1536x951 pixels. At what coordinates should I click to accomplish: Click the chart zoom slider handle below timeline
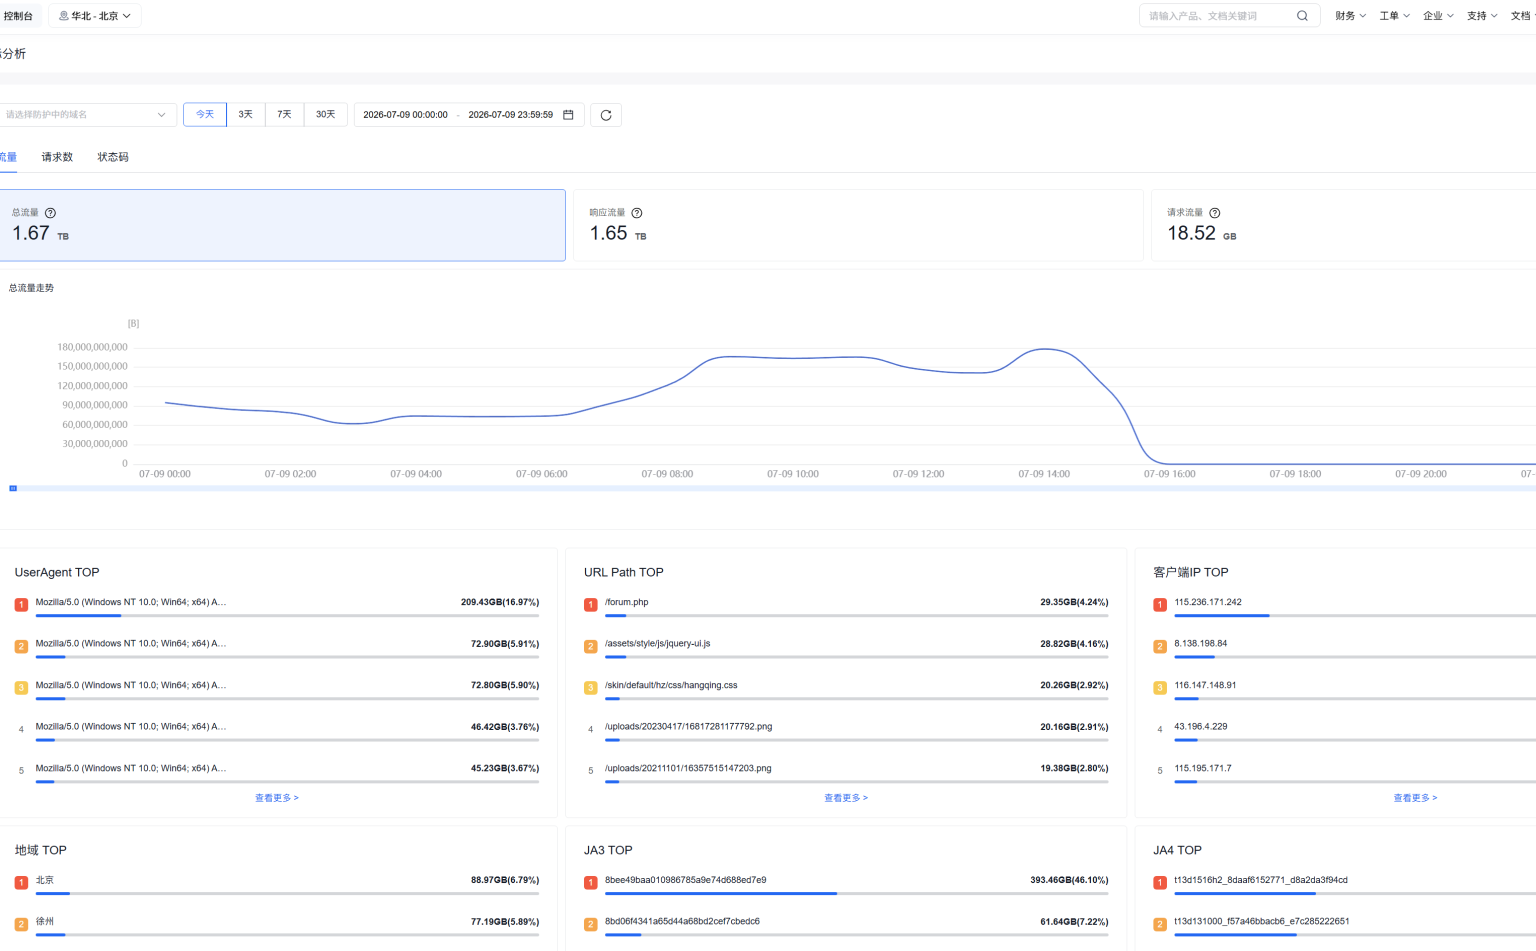coord(13,488)
